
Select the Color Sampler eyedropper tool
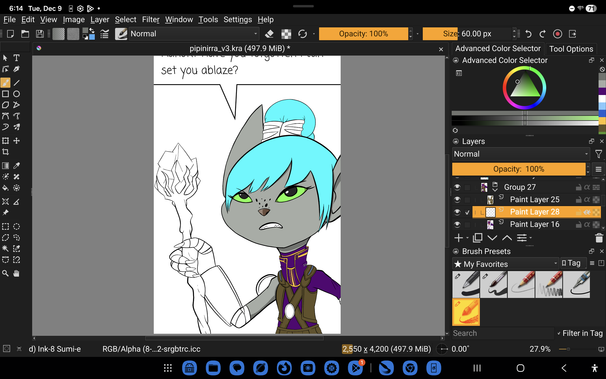tap(16, 166)
